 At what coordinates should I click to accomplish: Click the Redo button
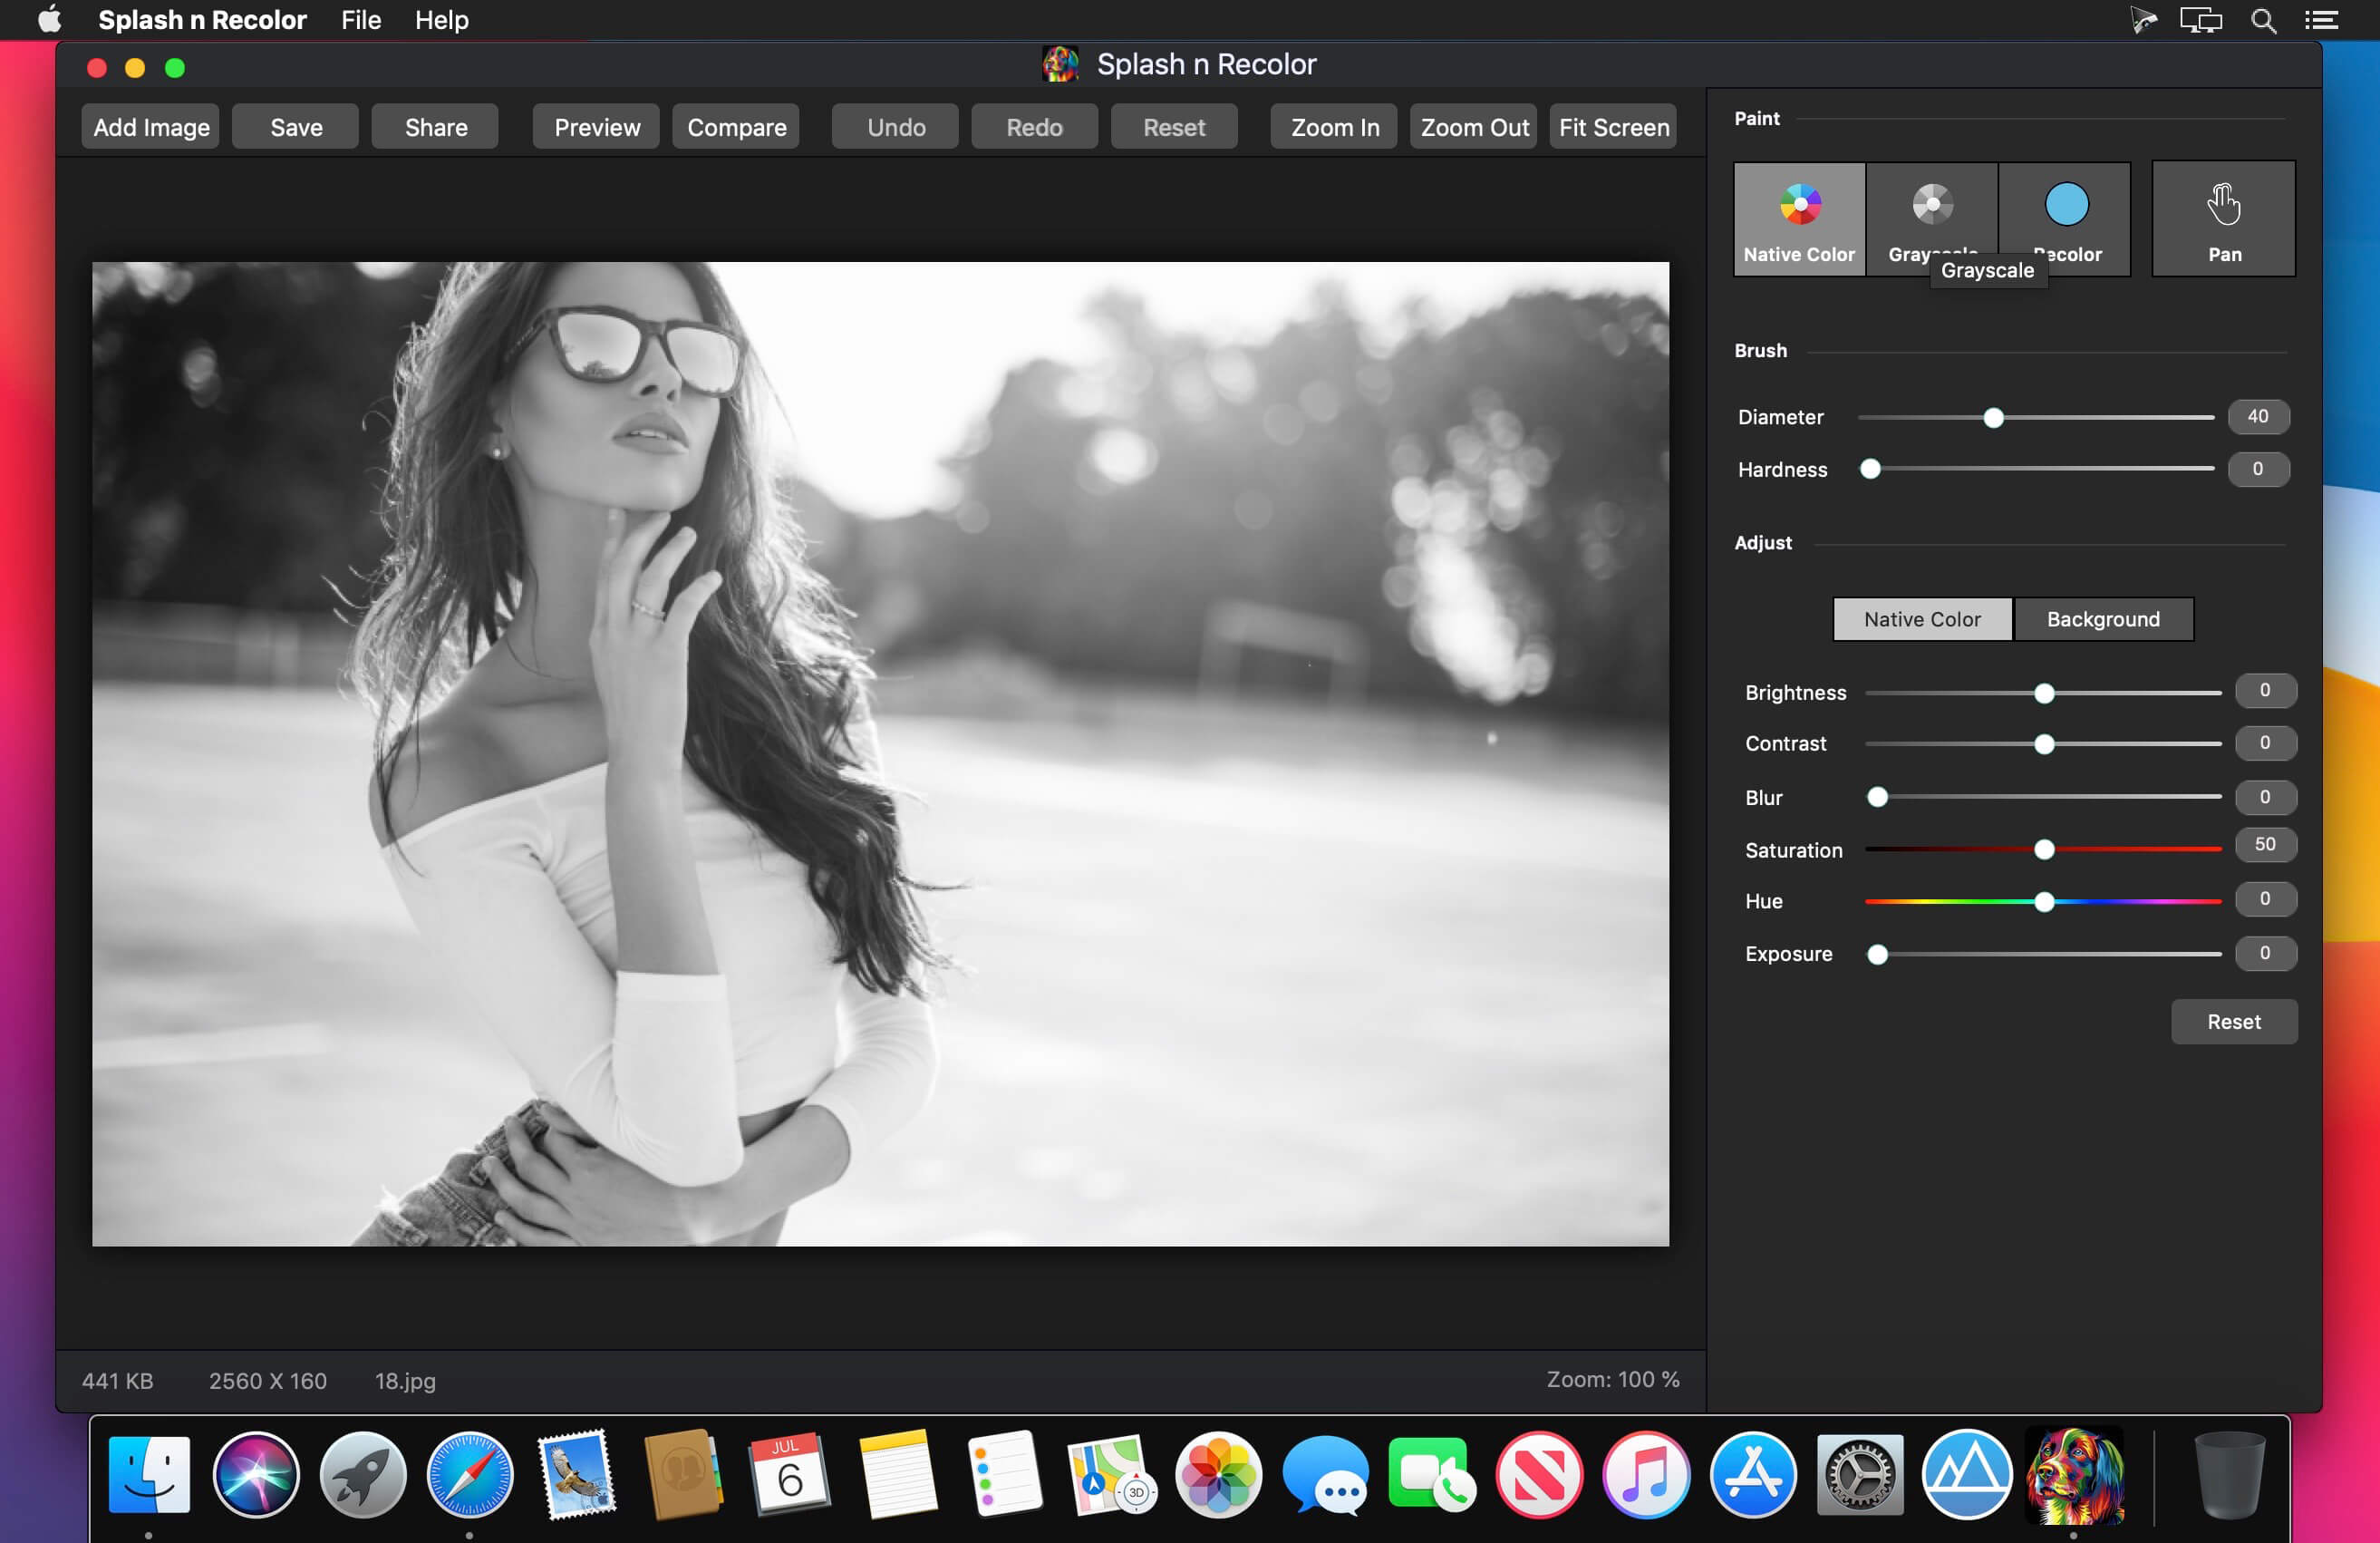click(x=1034, y=127)
